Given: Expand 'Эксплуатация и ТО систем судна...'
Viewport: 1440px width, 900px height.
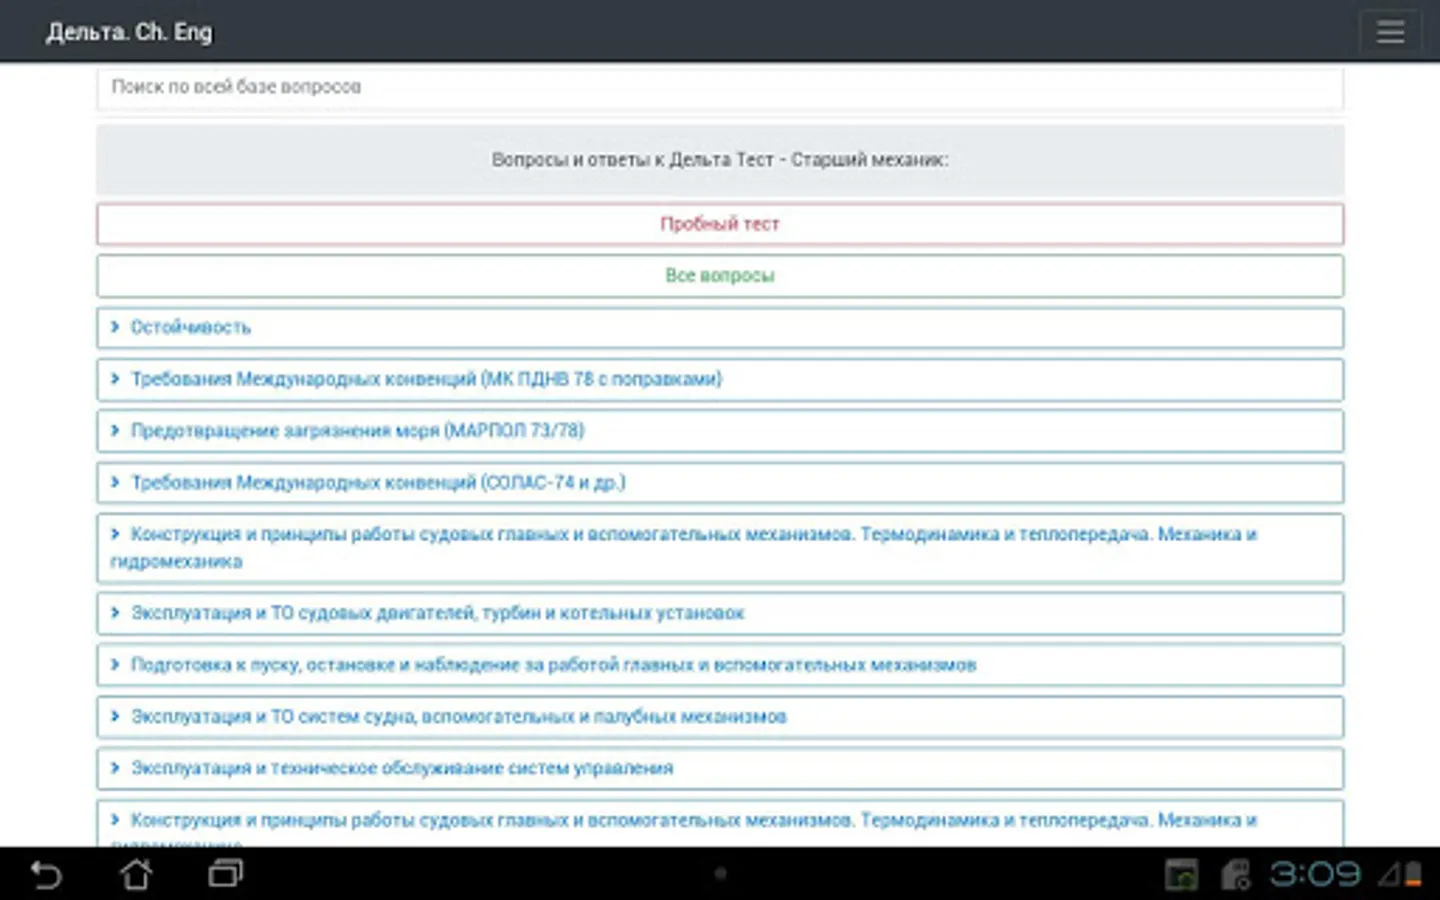Looking at the screenshot, I should click(x=720, y=717).
